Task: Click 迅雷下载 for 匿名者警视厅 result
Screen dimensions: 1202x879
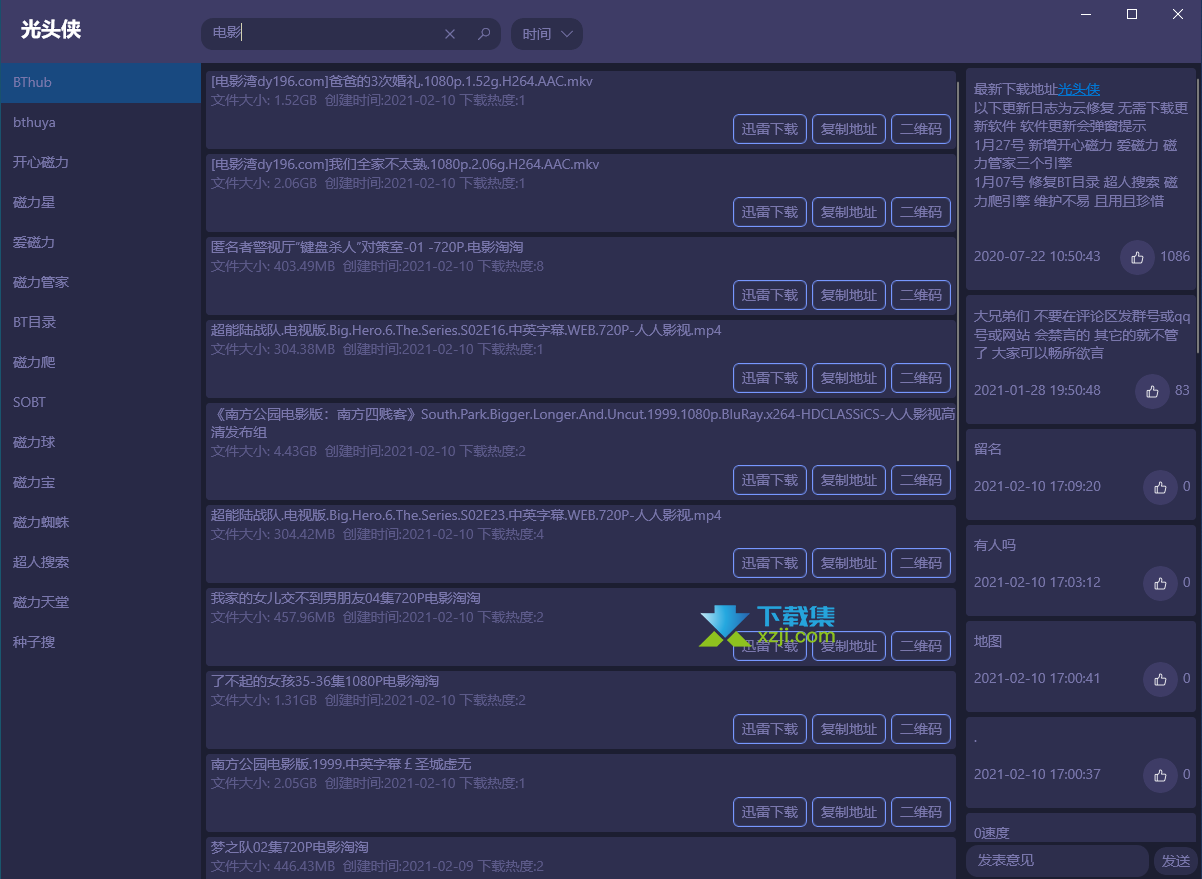Action: pyautogui.click(x=770, y=295)
